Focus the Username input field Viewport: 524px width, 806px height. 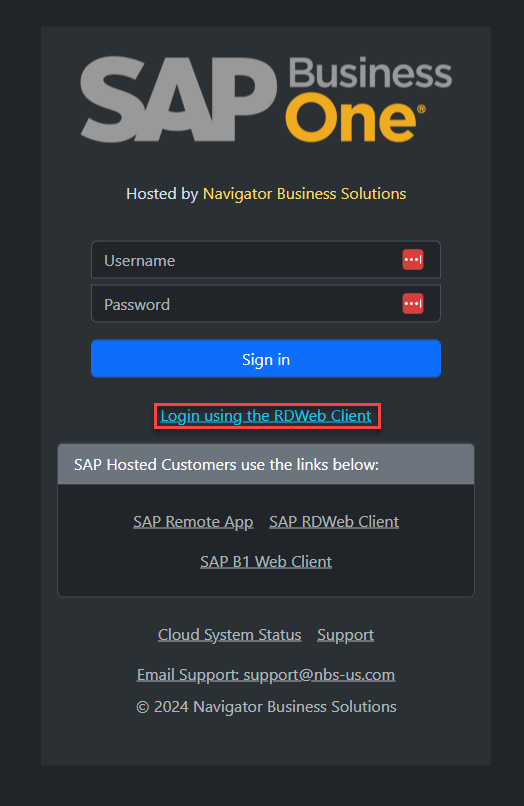pos(266,260)
